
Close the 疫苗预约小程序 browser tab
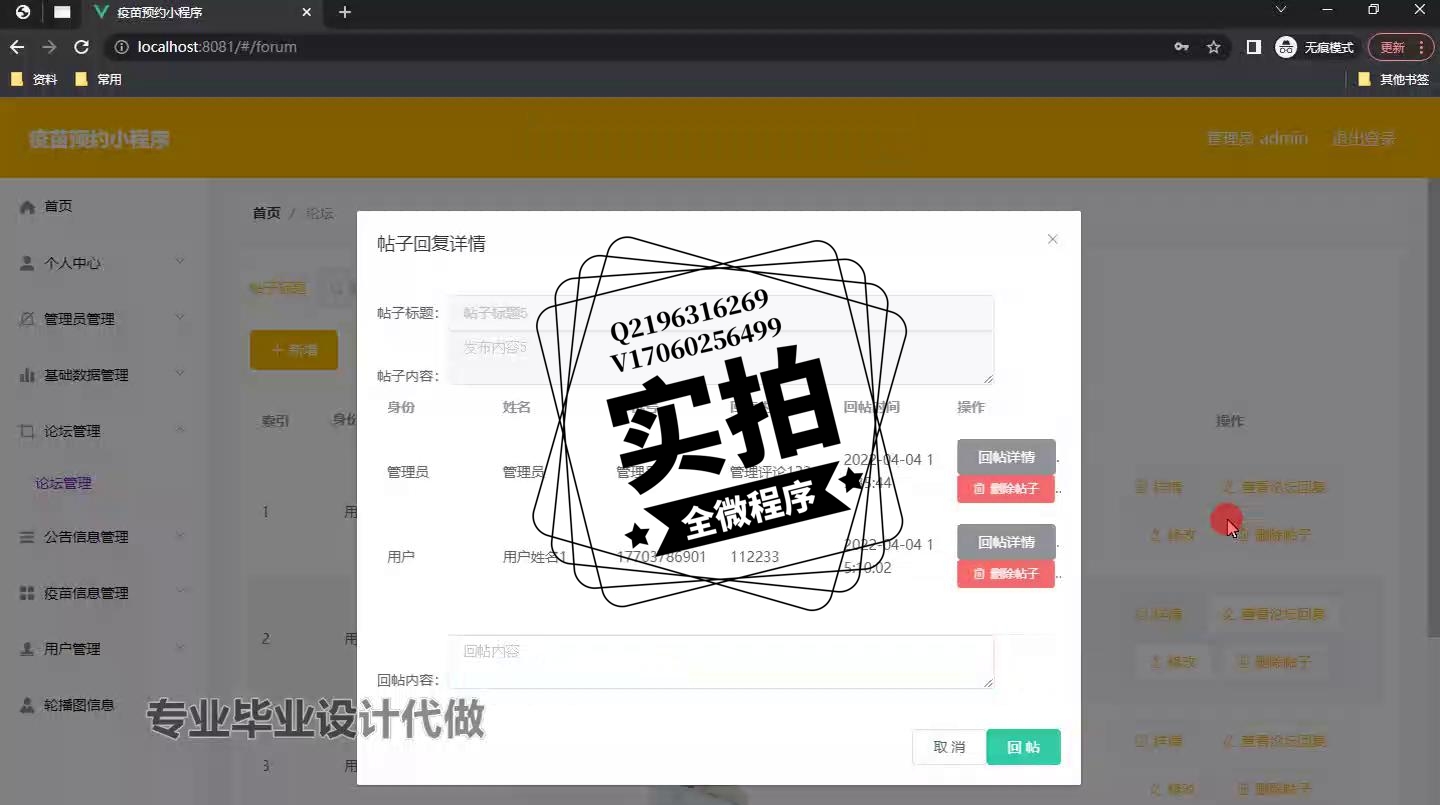coord(307,13)
